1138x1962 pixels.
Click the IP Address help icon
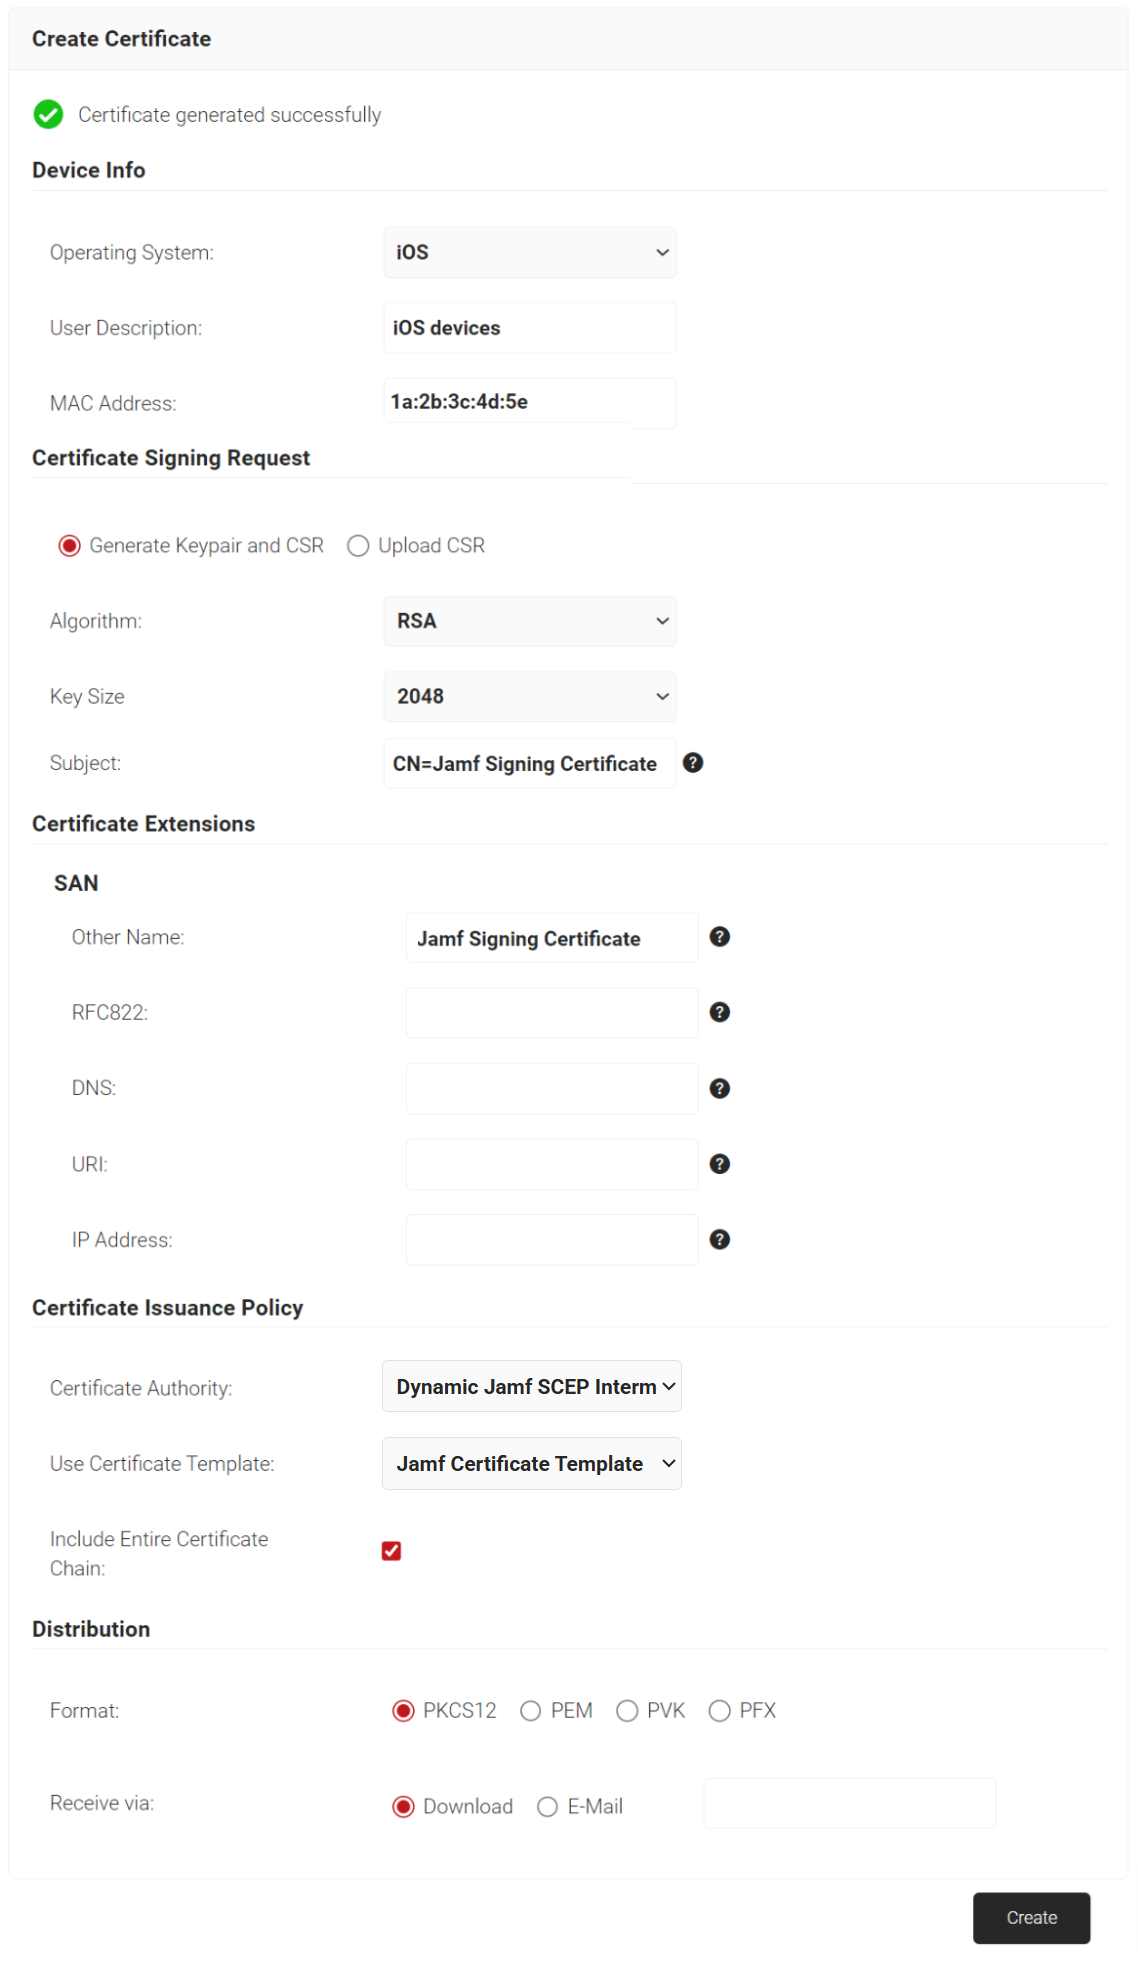point(719,1240)
